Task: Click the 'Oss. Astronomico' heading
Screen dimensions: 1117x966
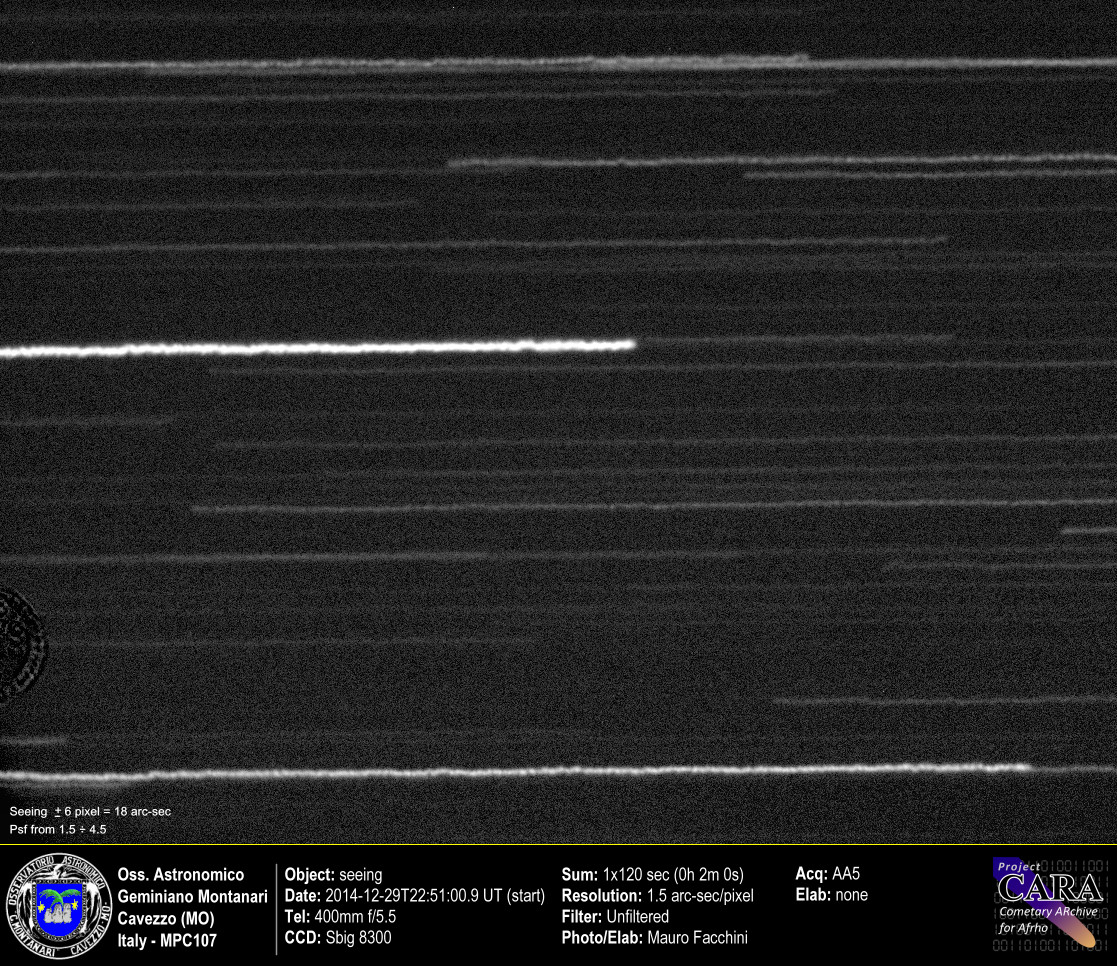Action: [x=181, y=875]
